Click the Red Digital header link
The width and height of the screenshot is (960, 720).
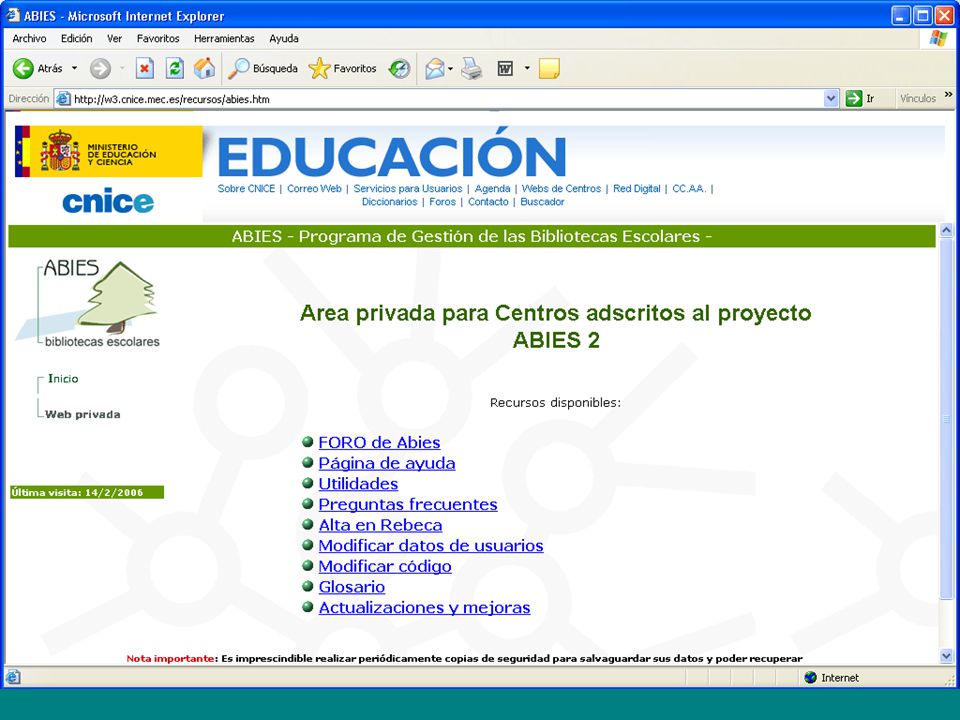tap(637, 189)
